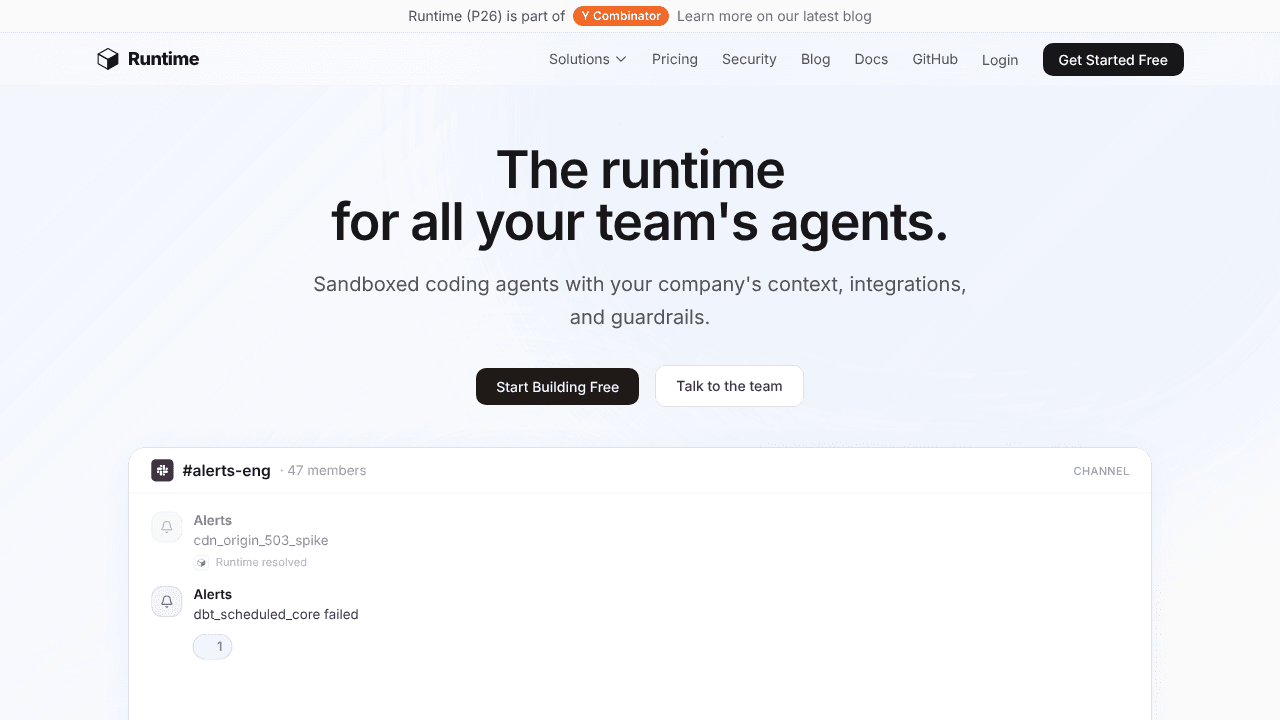The image size is (1280, 720).
Task: Go to the Blog
Action: click(x=816, y=59)
